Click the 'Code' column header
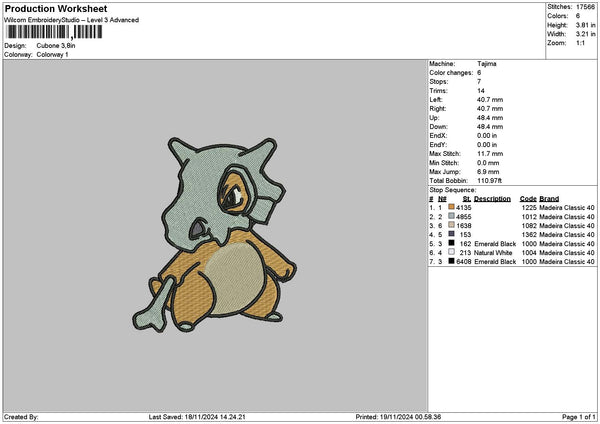Image resolution: width=600 pixels, height=424 pixels. pyautogui.click(x=528, y=199)
